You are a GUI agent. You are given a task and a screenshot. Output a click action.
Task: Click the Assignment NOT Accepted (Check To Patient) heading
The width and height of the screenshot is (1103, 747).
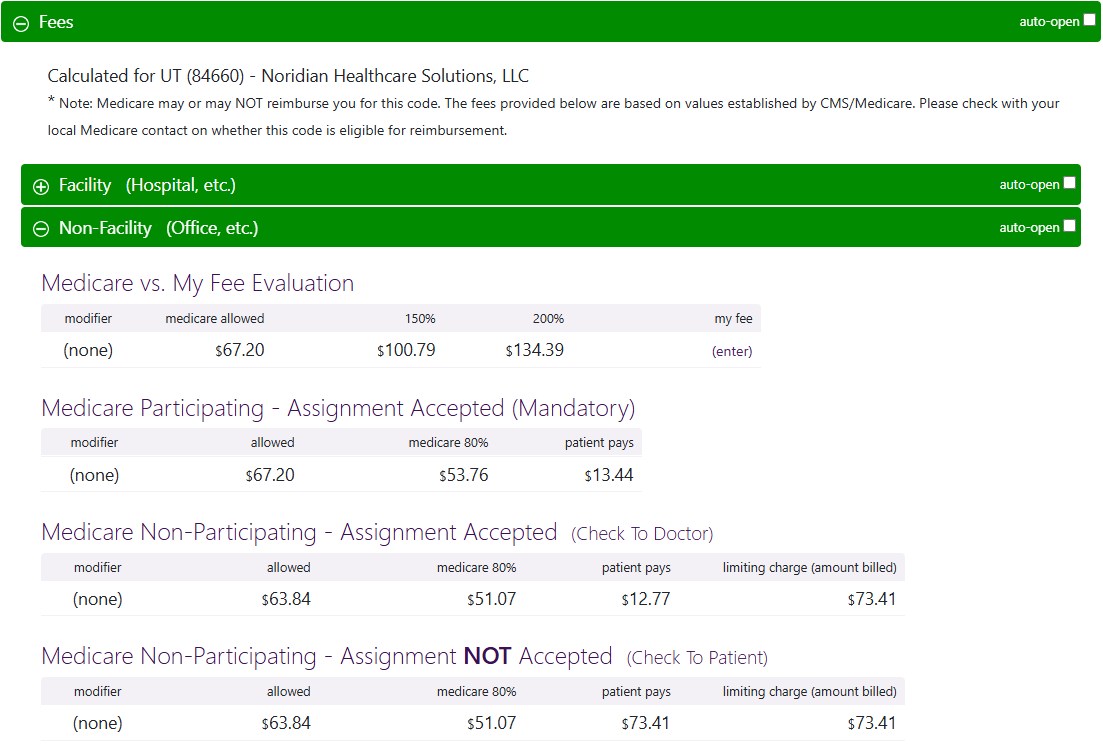pyautogui.click(x=404, y=656)
